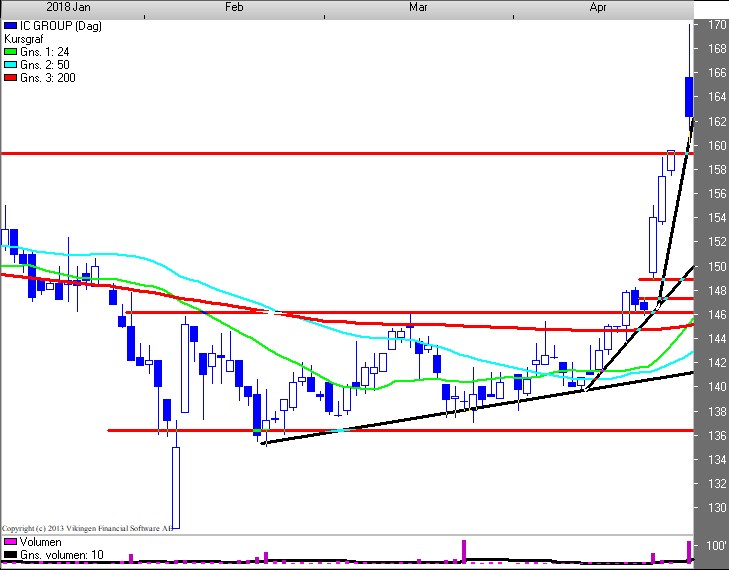
Task: Select the red Gns. 3 legend swatch
Action: pyautogui.click(x=10, y=77)
